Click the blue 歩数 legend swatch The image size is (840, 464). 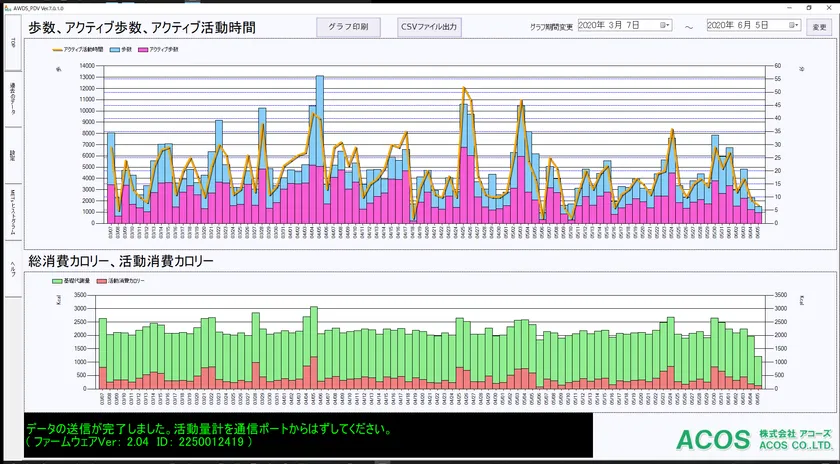point(114,48)
